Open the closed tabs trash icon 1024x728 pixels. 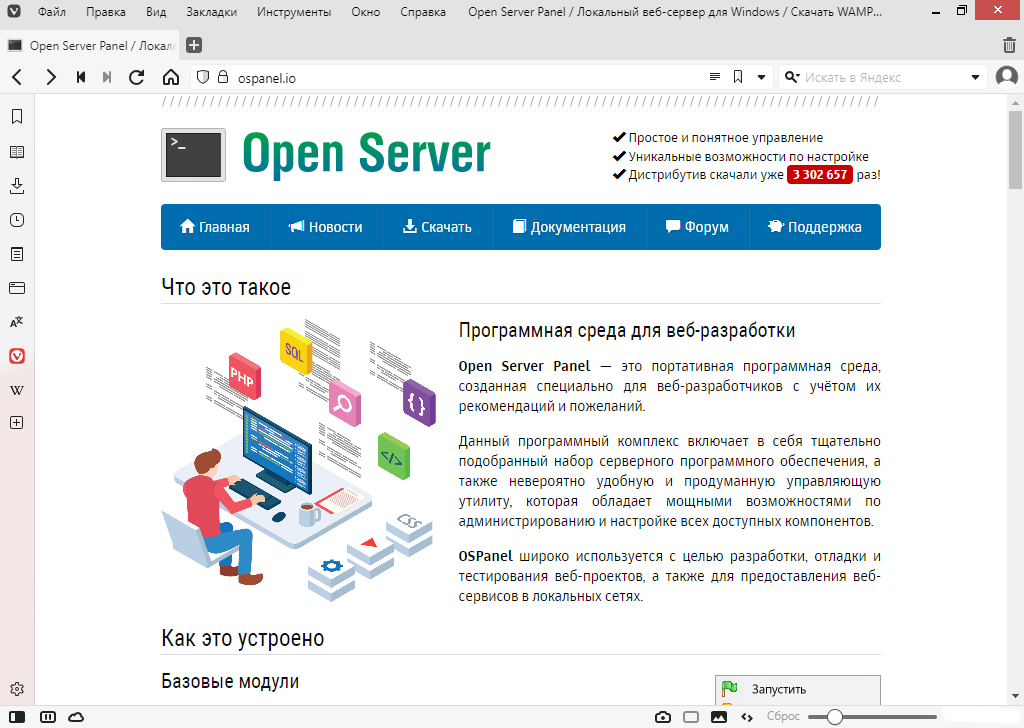point(1009,45)
